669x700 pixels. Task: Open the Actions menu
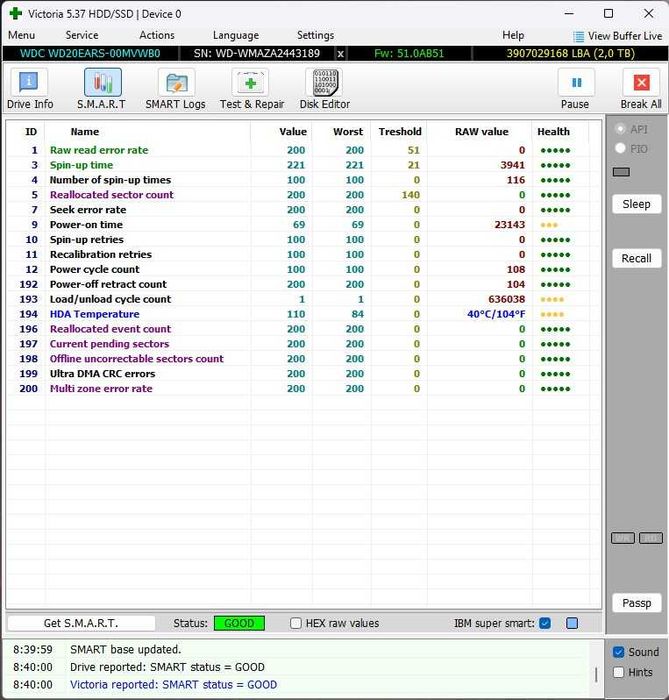(157, 35)
